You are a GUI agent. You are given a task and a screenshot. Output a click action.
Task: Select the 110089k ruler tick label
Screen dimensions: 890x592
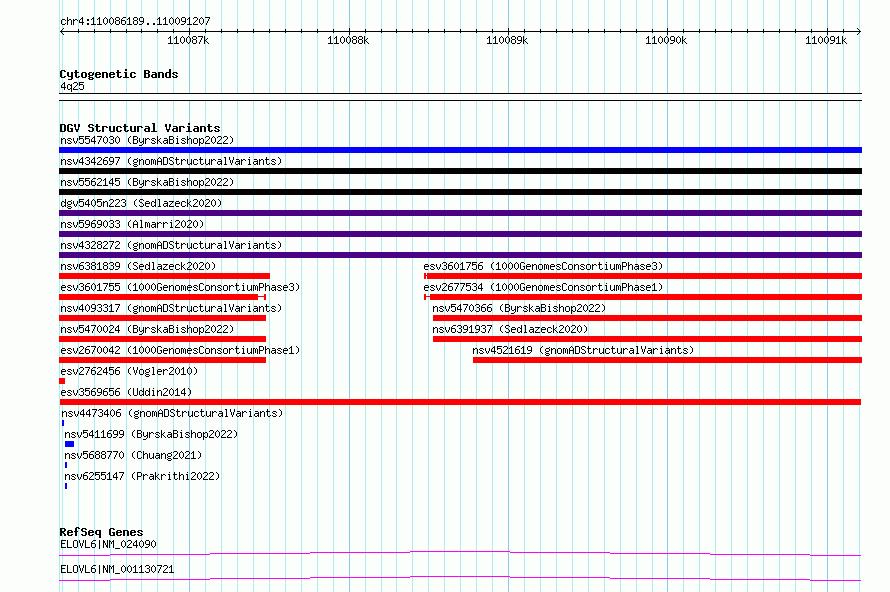pos(507,40)
